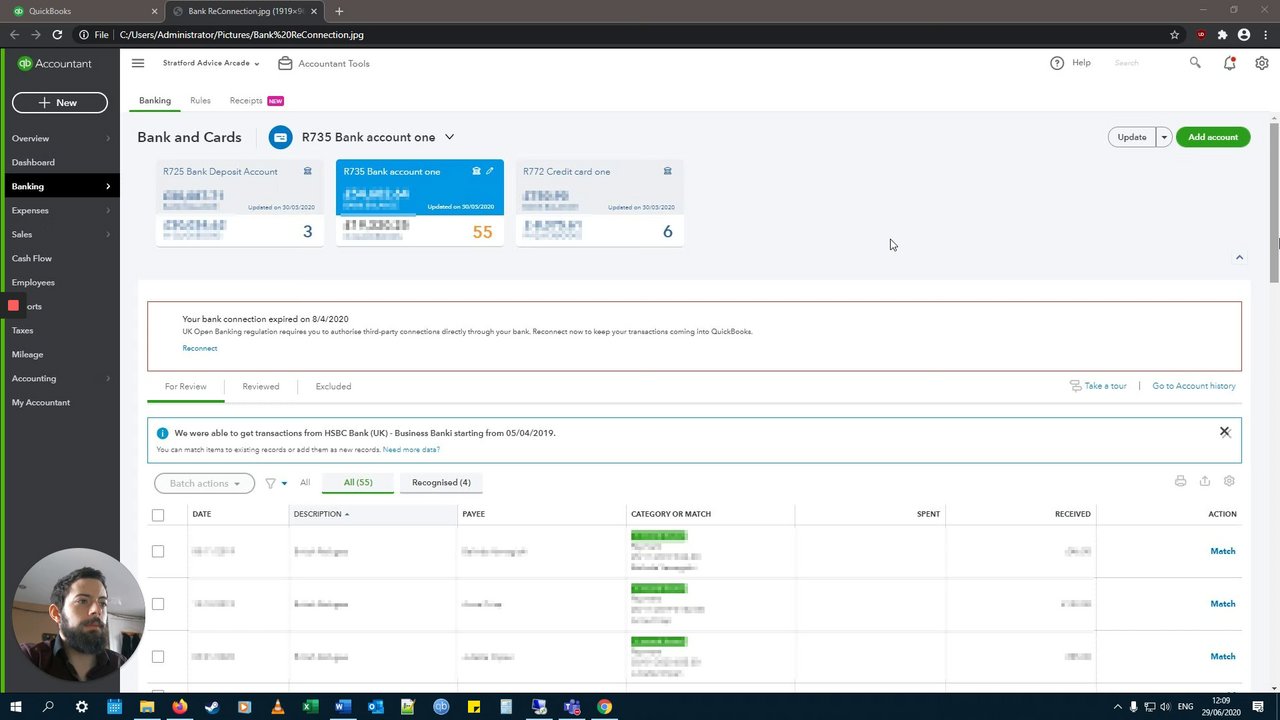1280x720 pixels.
Task: Open Word from the taskbar
Action: 343,707
